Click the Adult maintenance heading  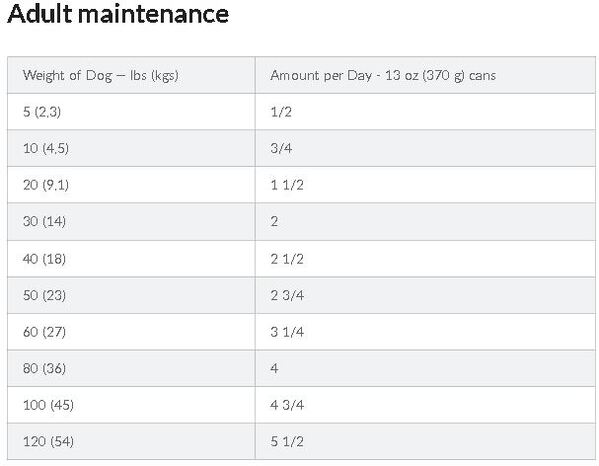(118, 14)
